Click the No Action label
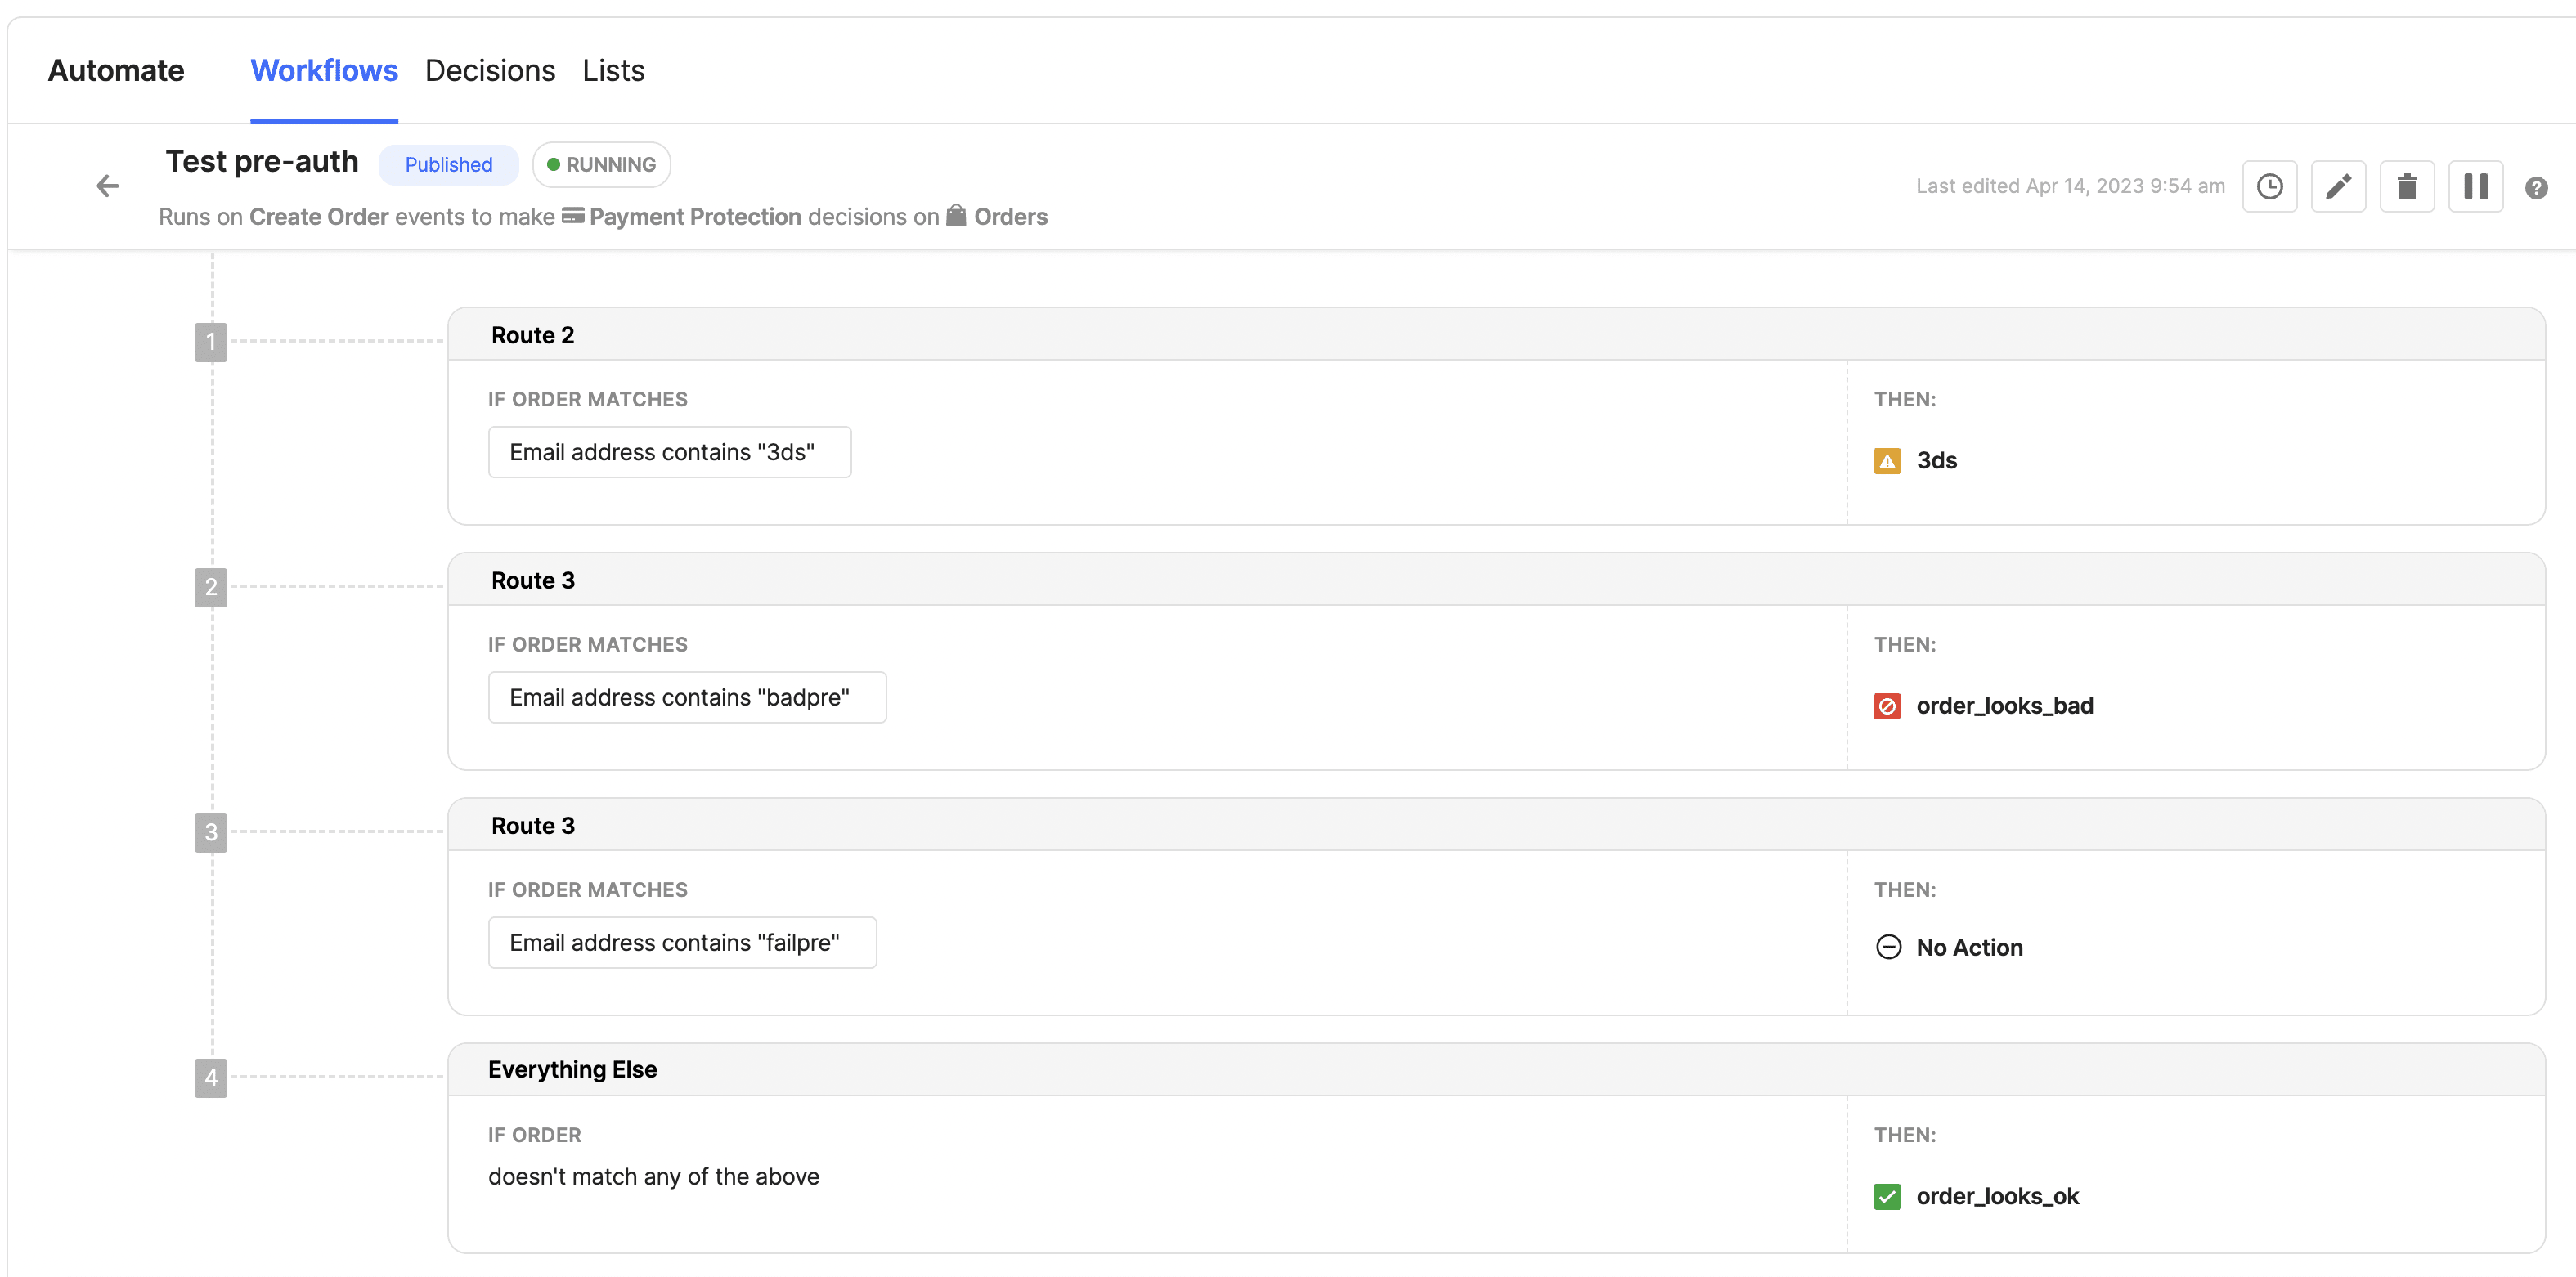The width and height of the screenshot is (2576, 1277). pos(1969,948)
